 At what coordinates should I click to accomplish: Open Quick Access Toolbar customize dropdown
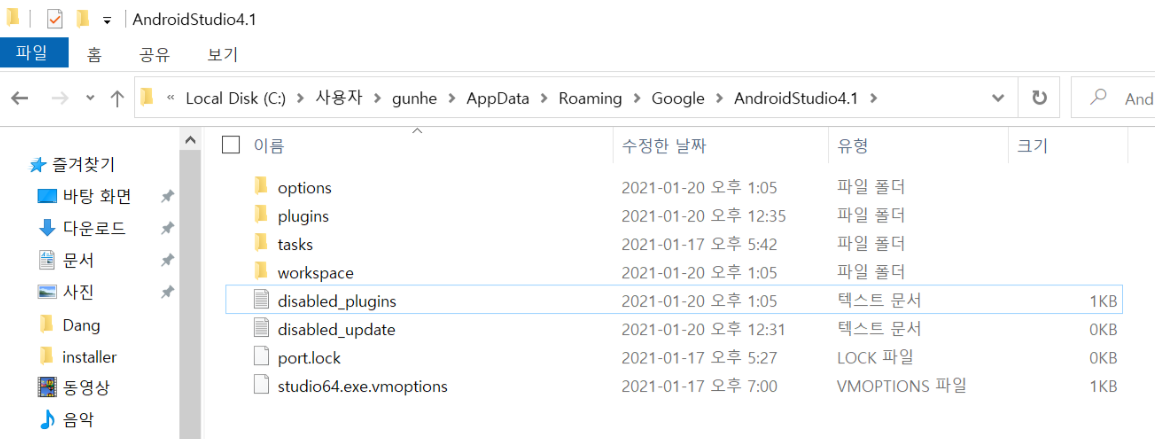[x=107, y=20]
